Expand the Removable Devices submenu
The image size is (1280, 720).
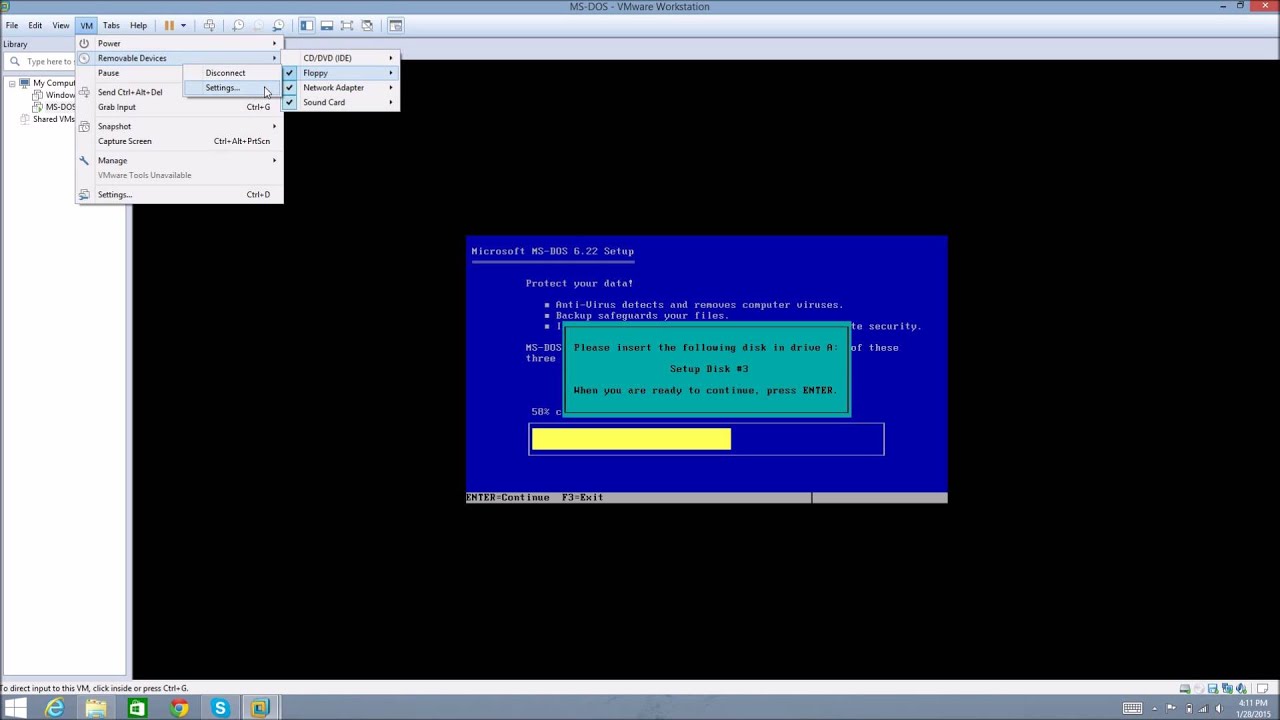pos(180,58)
